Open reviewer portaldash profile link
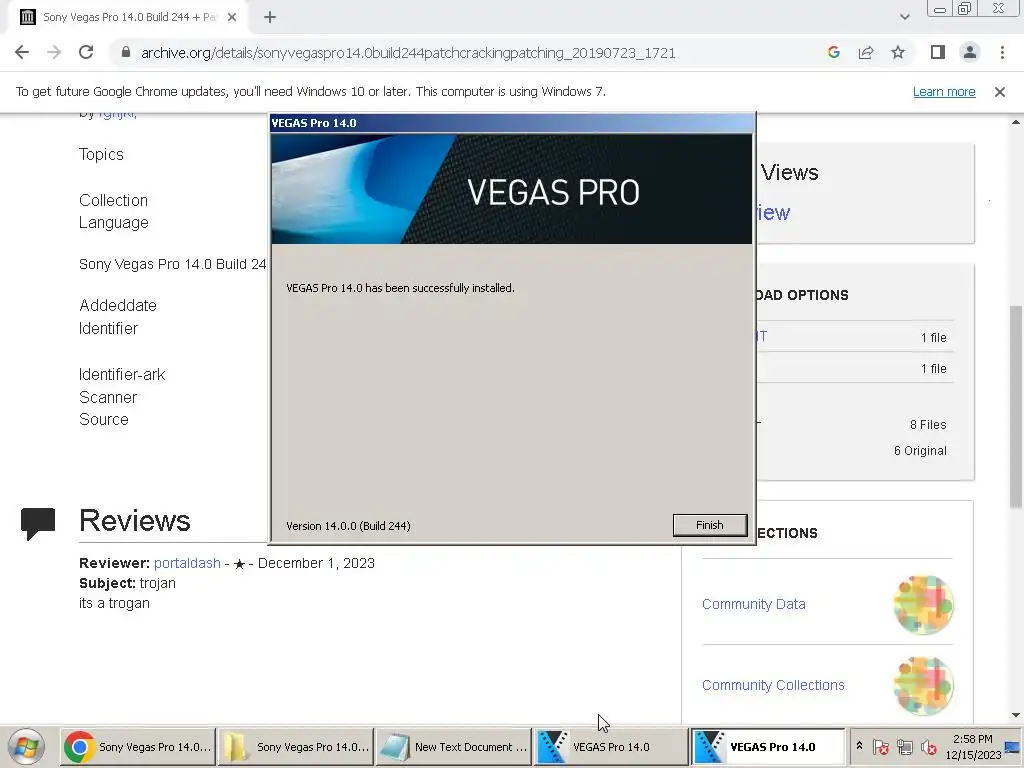This screenshot has height=768, width=1024. pyautogui.click(x=187, y=563)
